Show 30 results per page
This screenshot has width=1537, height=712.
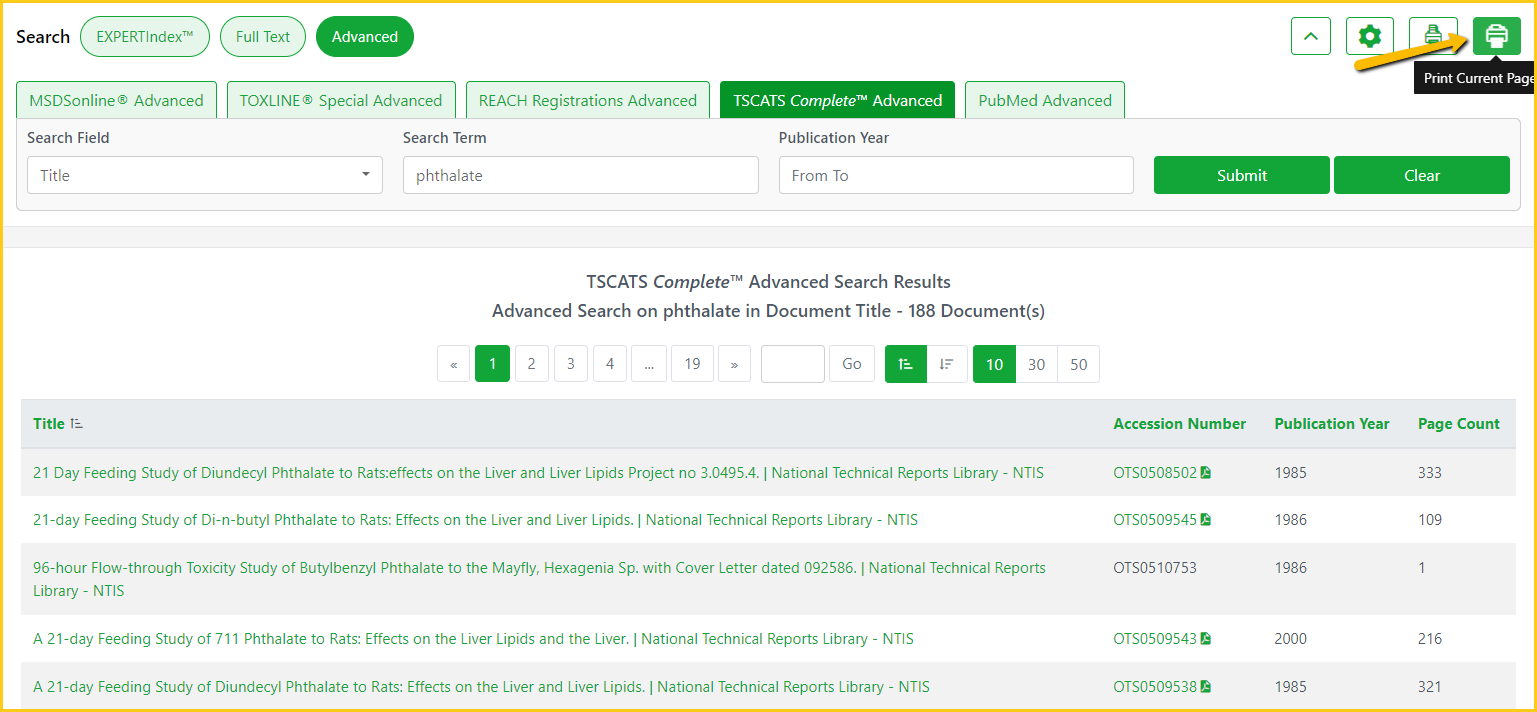[x=1036, y=364]
